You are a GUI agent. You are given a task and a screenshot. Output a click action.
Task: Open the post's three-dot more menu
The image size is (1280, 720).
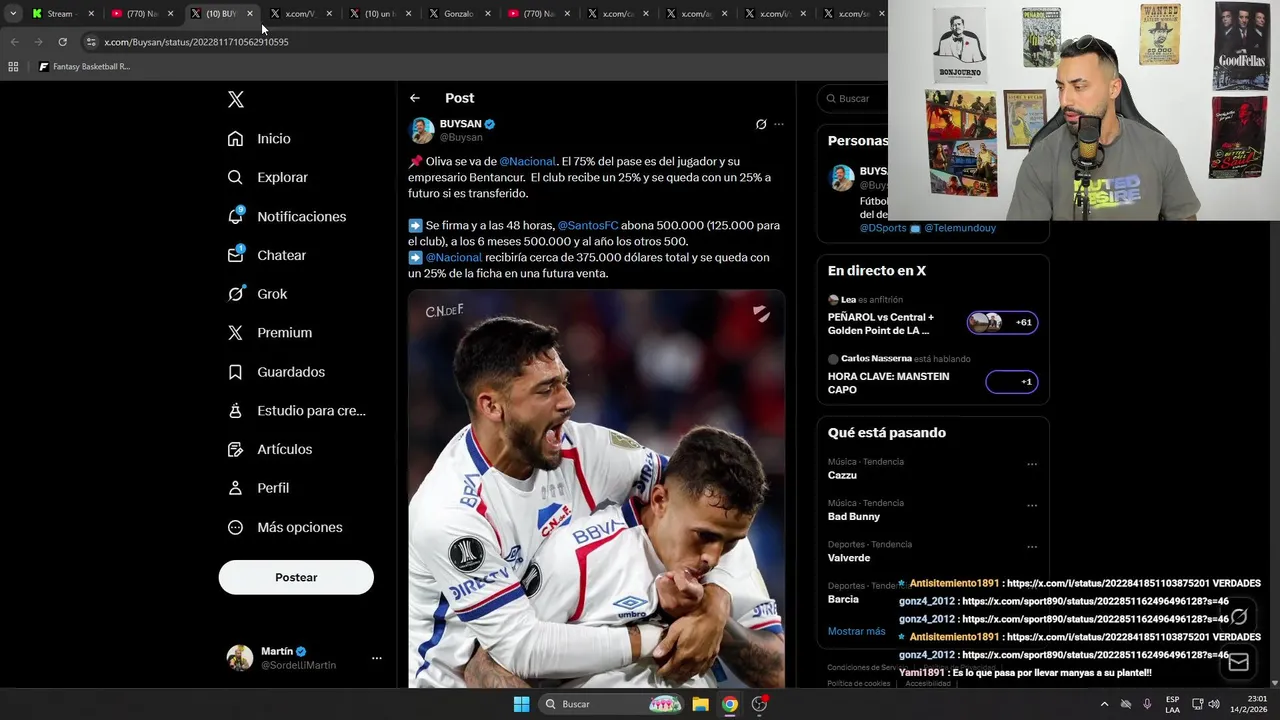[x=779, y=124]
